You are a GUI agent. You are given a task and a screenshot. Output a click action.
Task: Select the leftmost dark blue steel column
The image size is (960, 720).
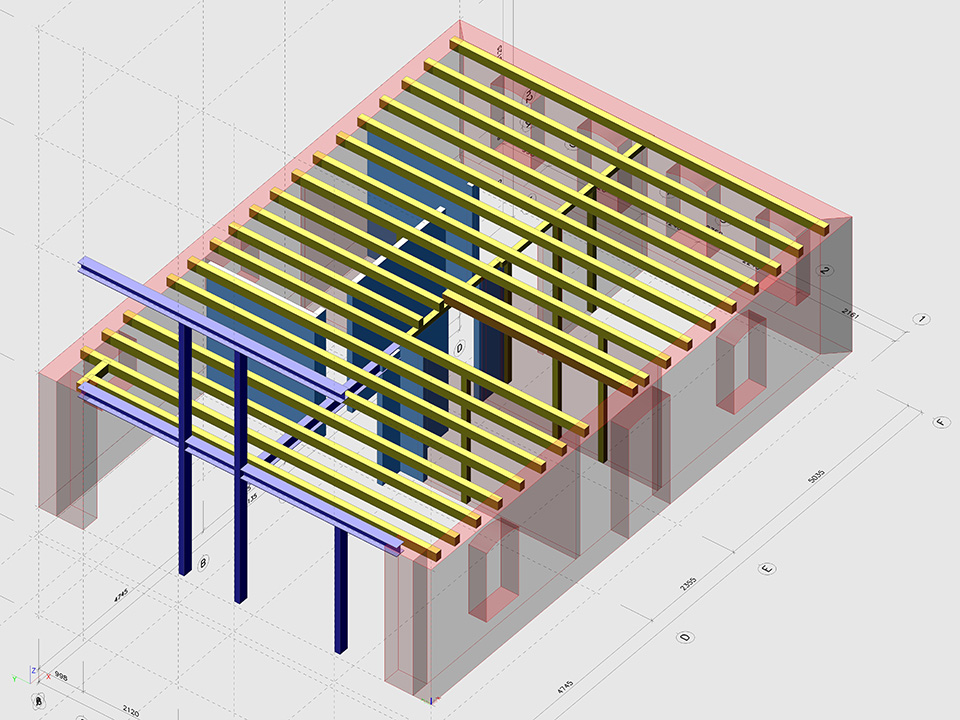pos(185,450)
